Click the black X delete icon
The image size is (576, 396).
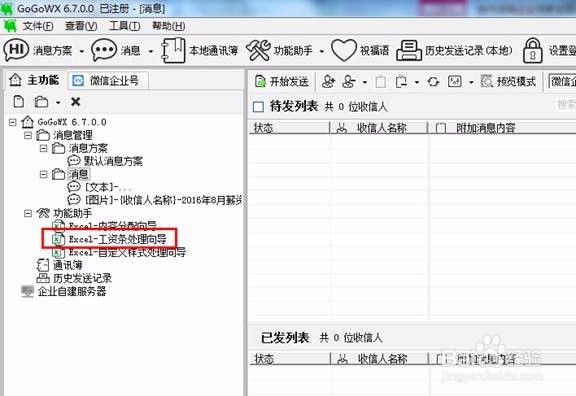[75, 101]
